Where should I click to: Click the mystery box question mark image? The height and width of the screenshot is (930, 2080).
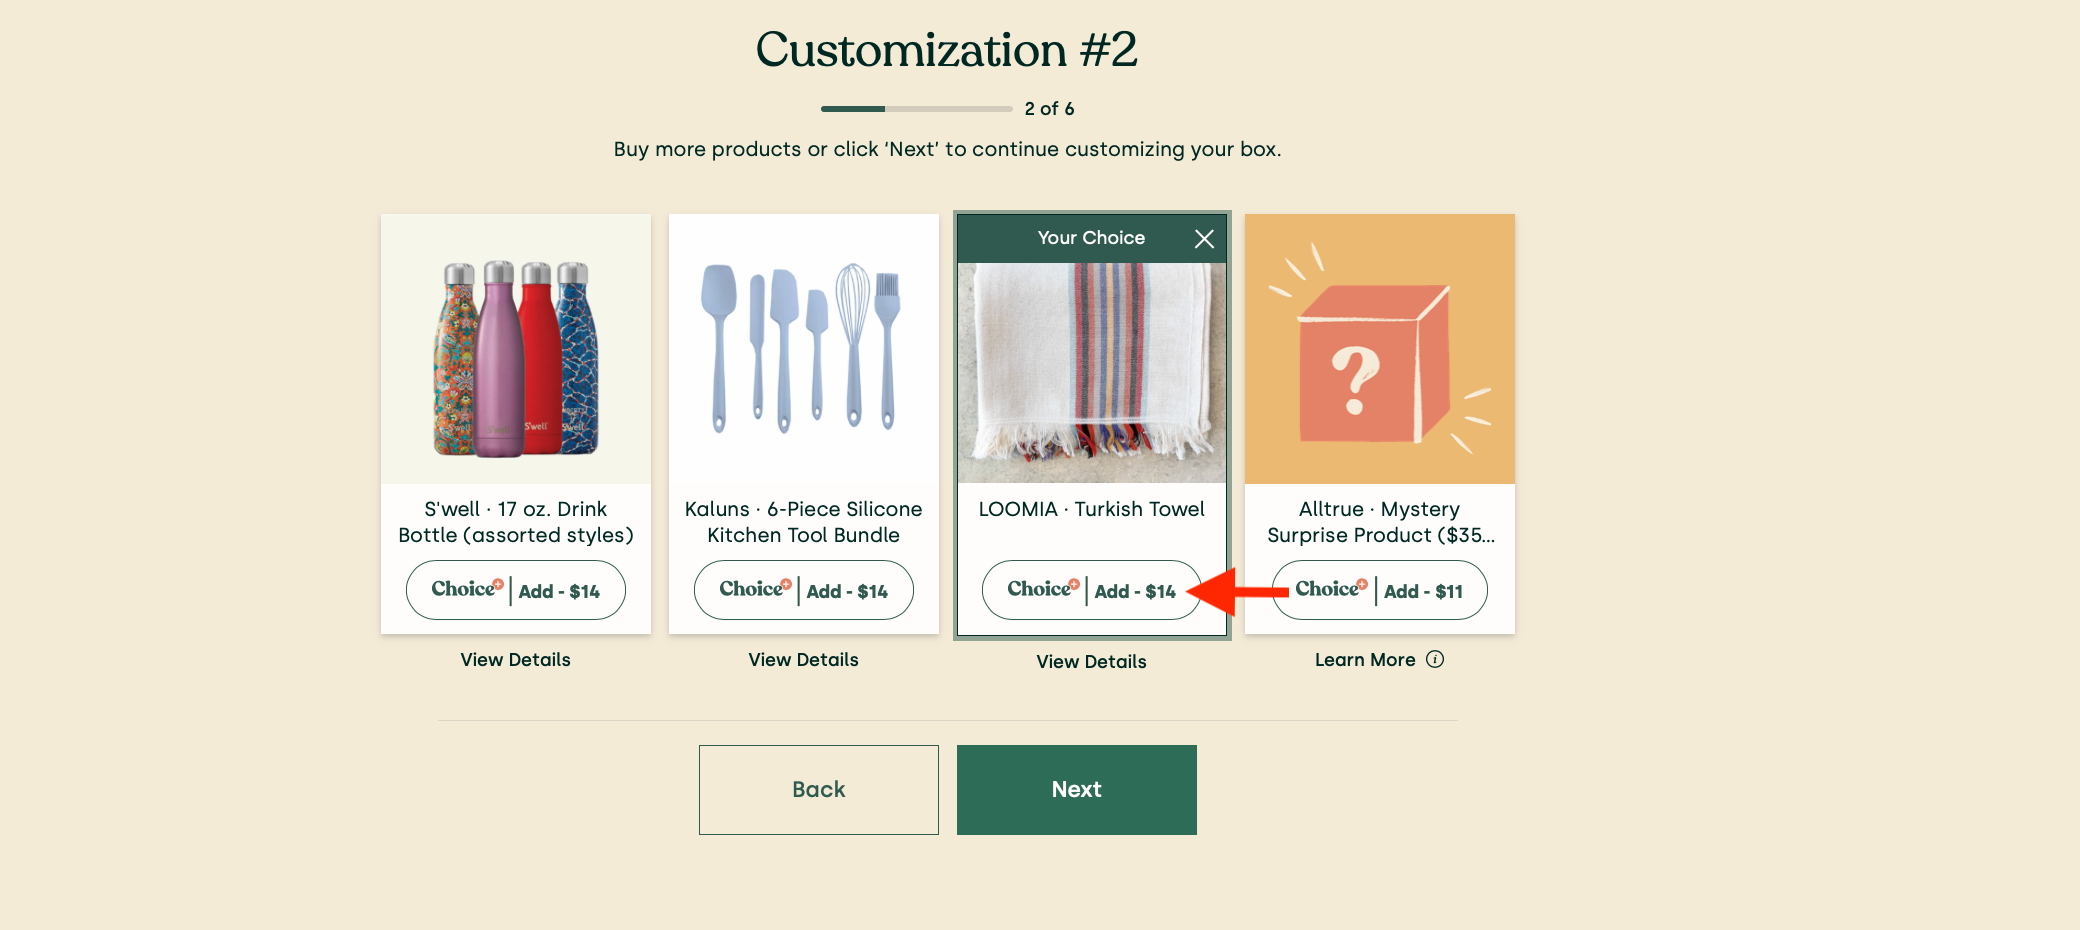[1380, 349]
